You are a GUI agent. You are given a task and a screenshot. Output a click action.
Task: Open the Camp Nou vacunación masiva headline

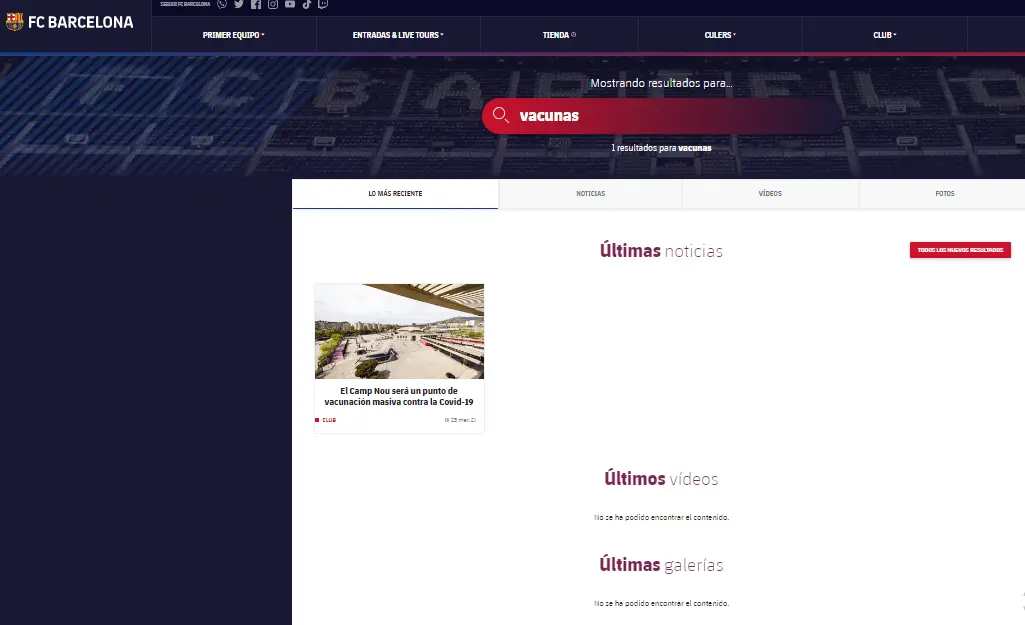click(x=399, y=396)
